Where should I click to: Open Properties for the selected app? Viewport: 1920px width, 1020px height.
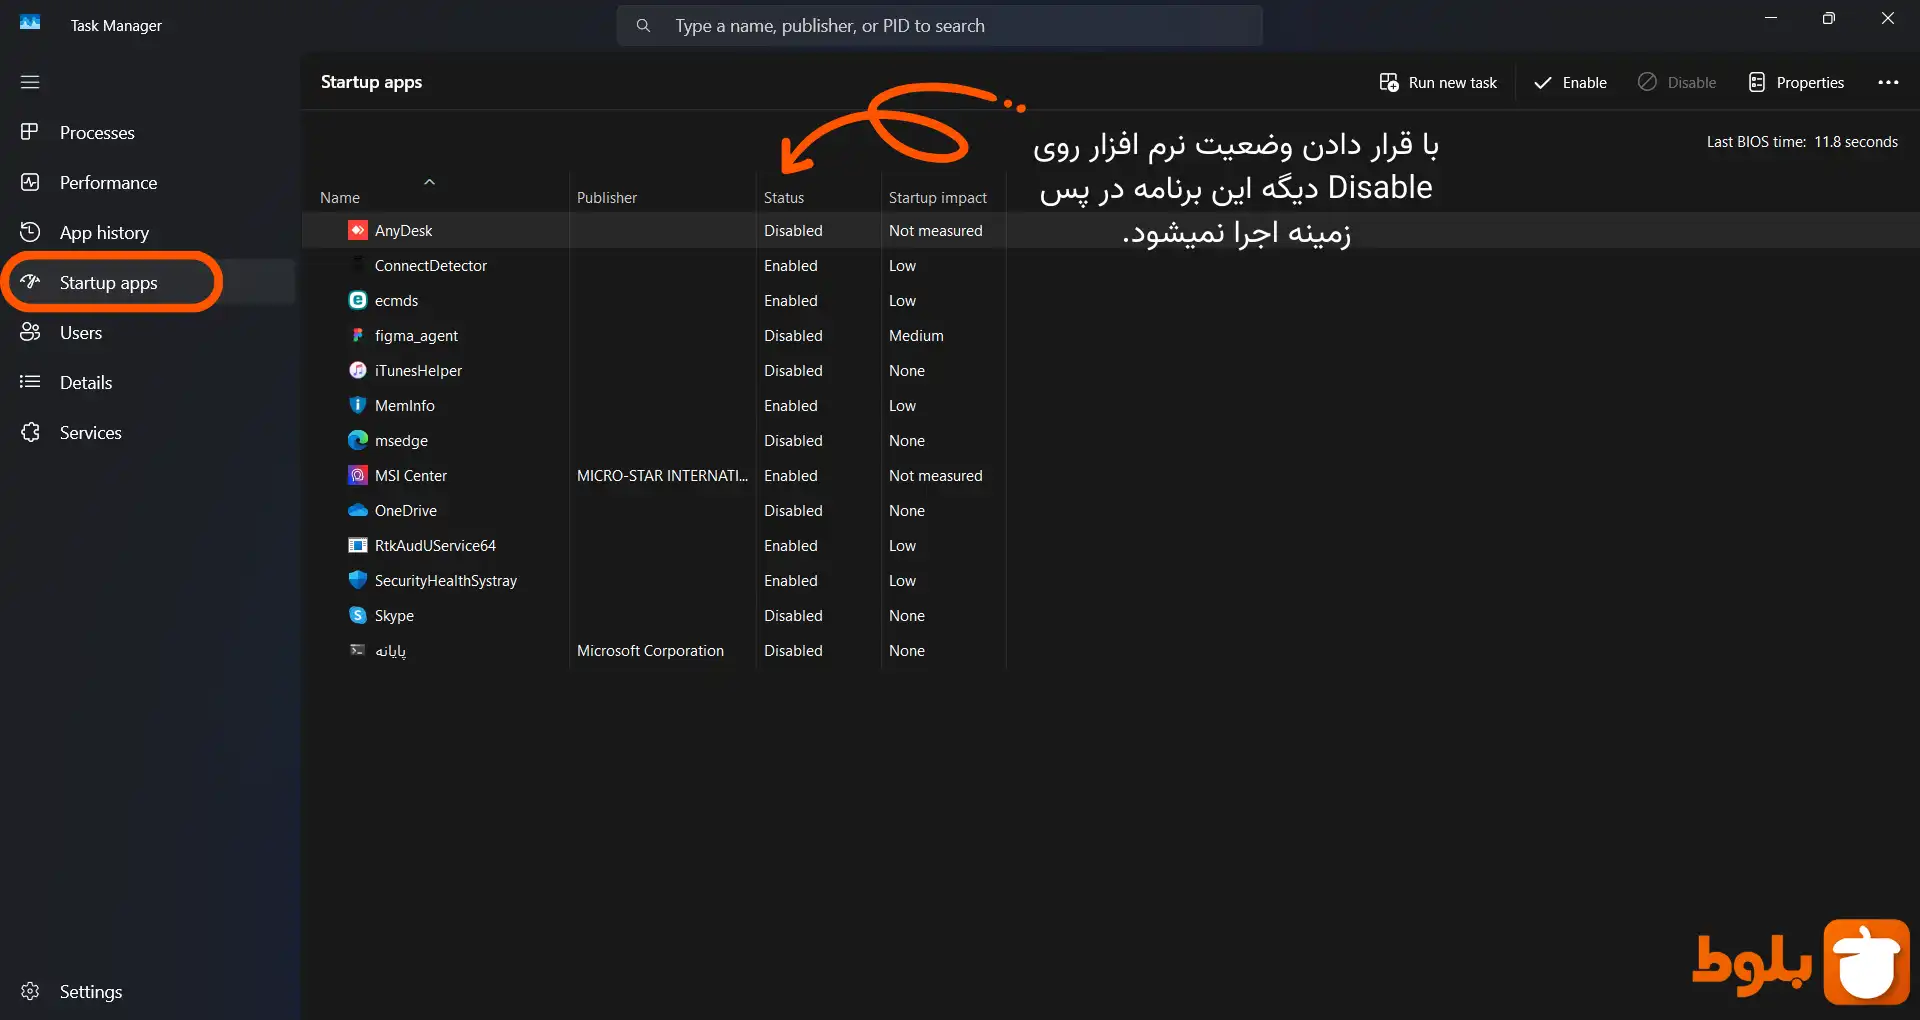1796,83
